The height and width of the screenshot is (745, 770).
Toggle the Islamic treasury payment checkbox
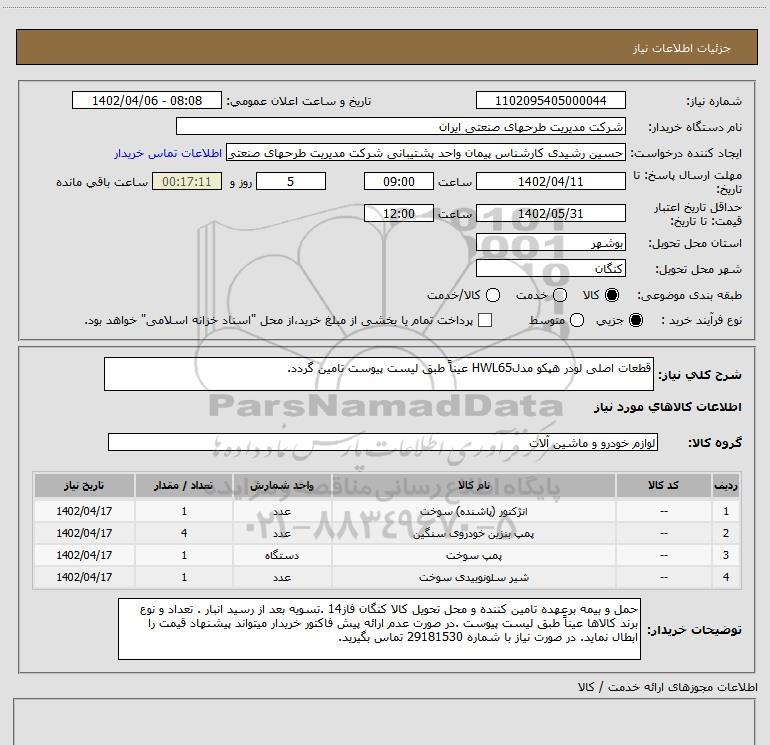point(485,320)
